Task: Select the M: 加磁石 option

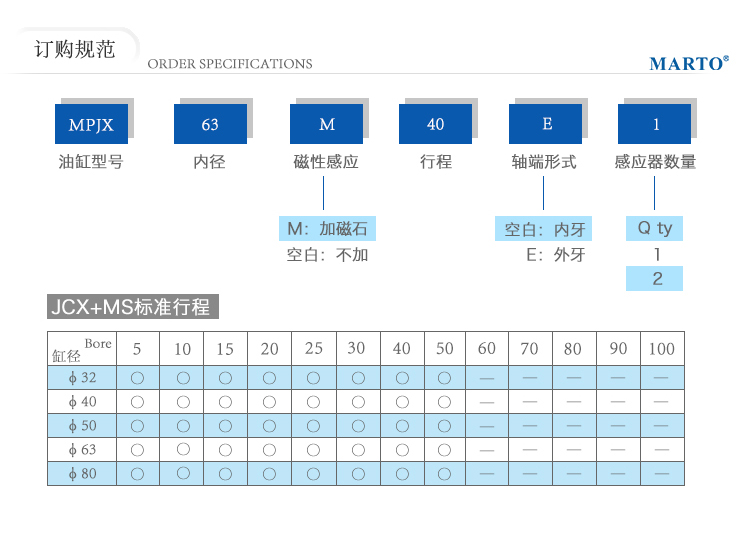Action: pos(327,229)
